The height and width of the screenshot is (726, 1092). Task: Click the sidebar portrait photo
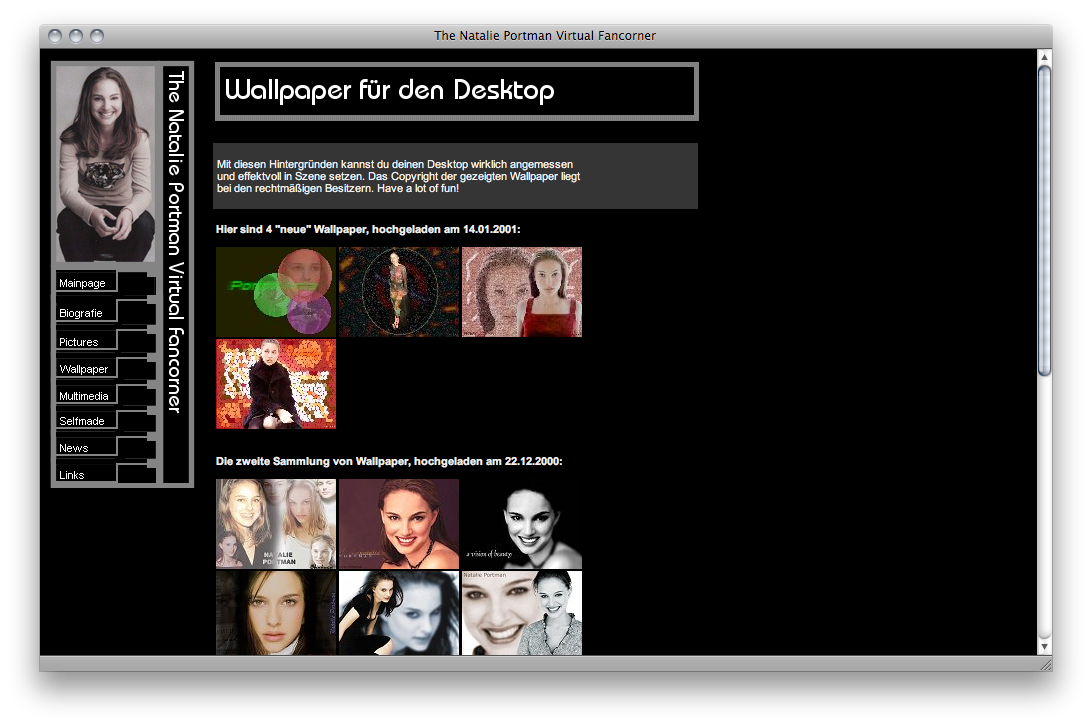[x=106, y=164]
